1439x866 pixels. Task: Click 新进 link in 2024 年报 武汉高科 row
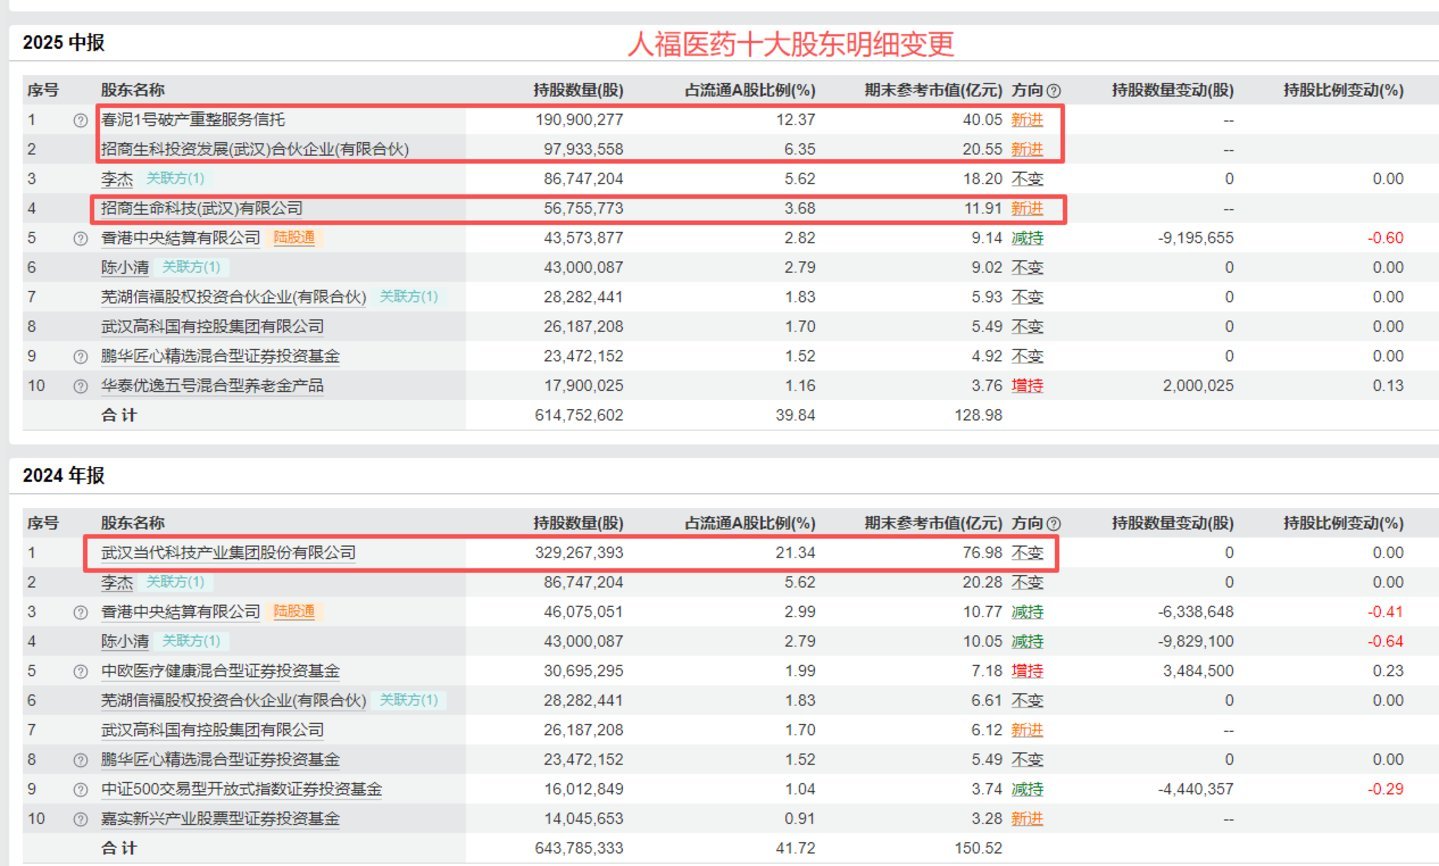coord(1027,730)
